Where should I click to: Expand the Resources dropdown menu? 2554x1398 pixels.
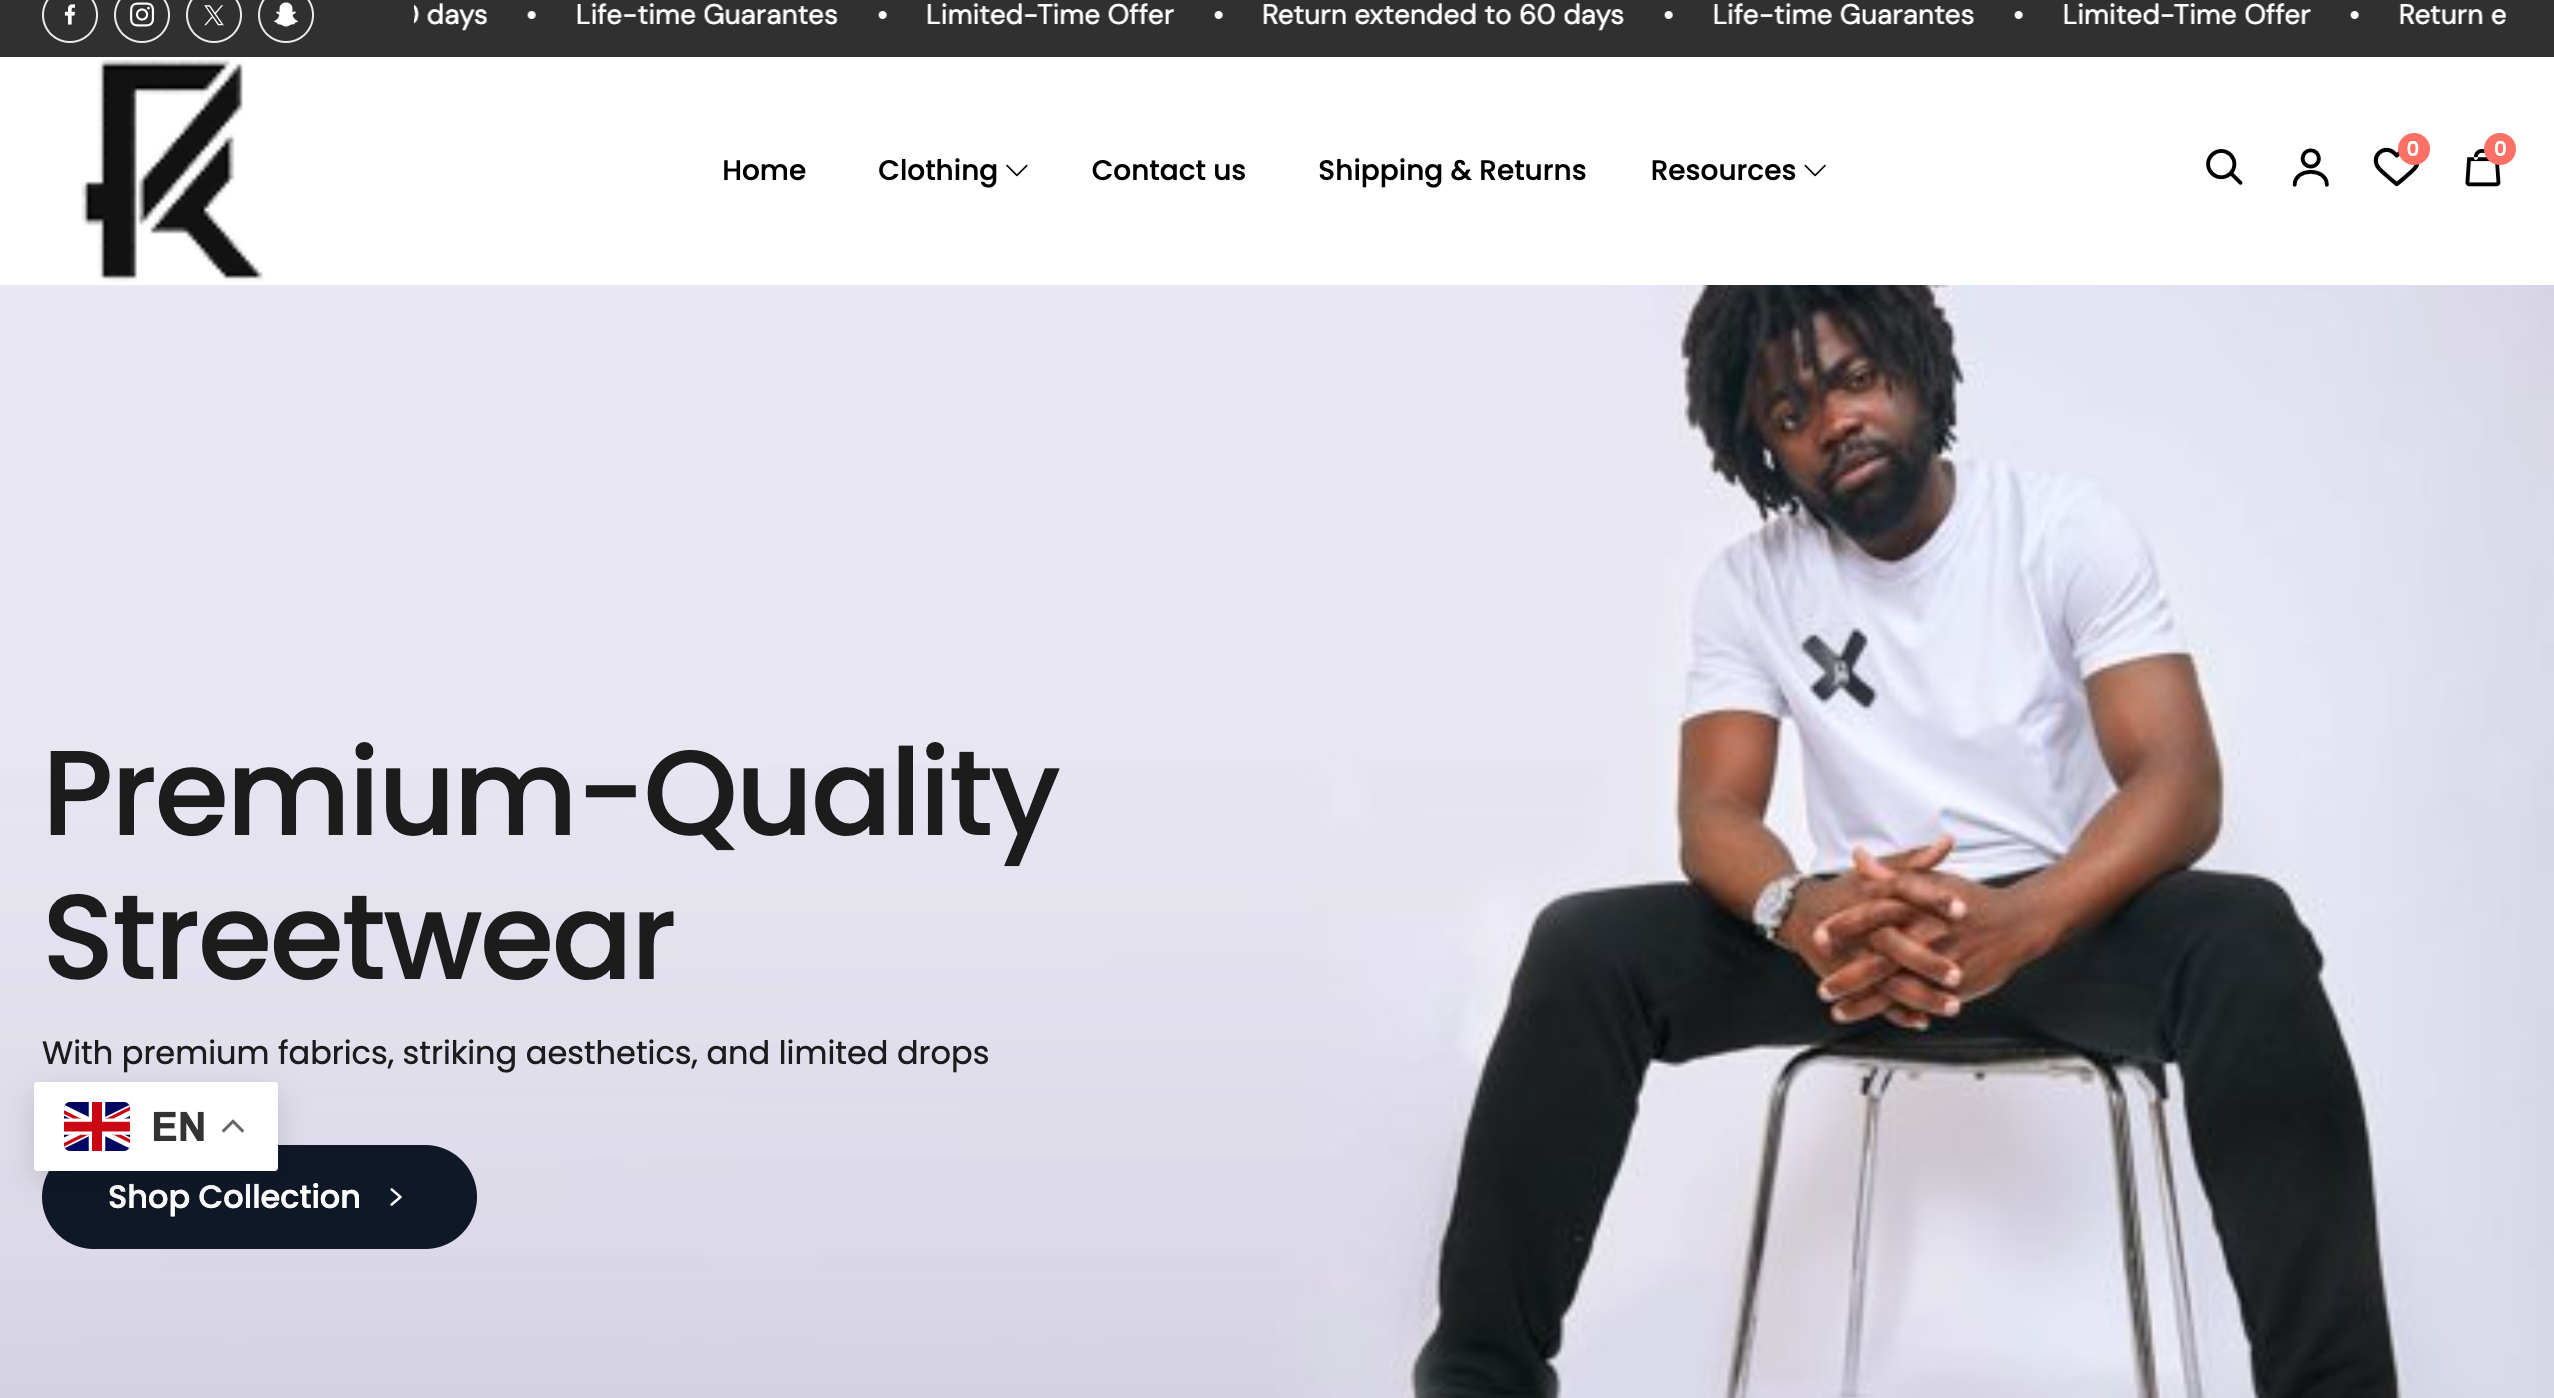point(1738,171)
